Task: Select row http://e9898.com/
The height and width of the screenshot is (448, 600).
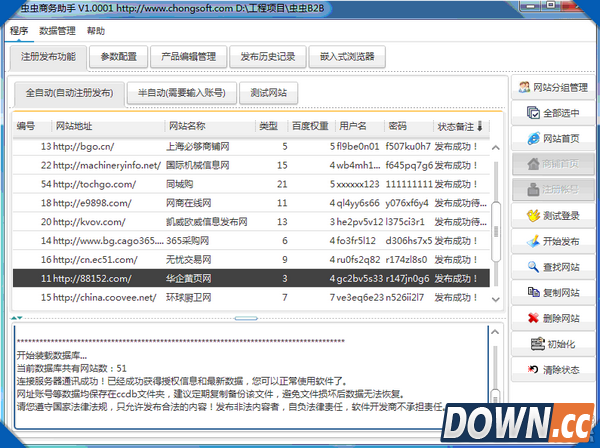Action: pos(251,203)
